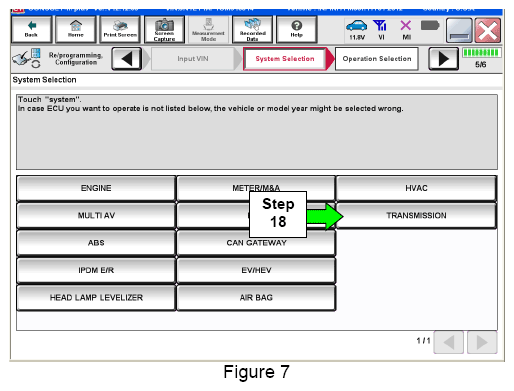Open the Recorded Data icon
Screen dimensions: 514x391
[x=252, y=29]
